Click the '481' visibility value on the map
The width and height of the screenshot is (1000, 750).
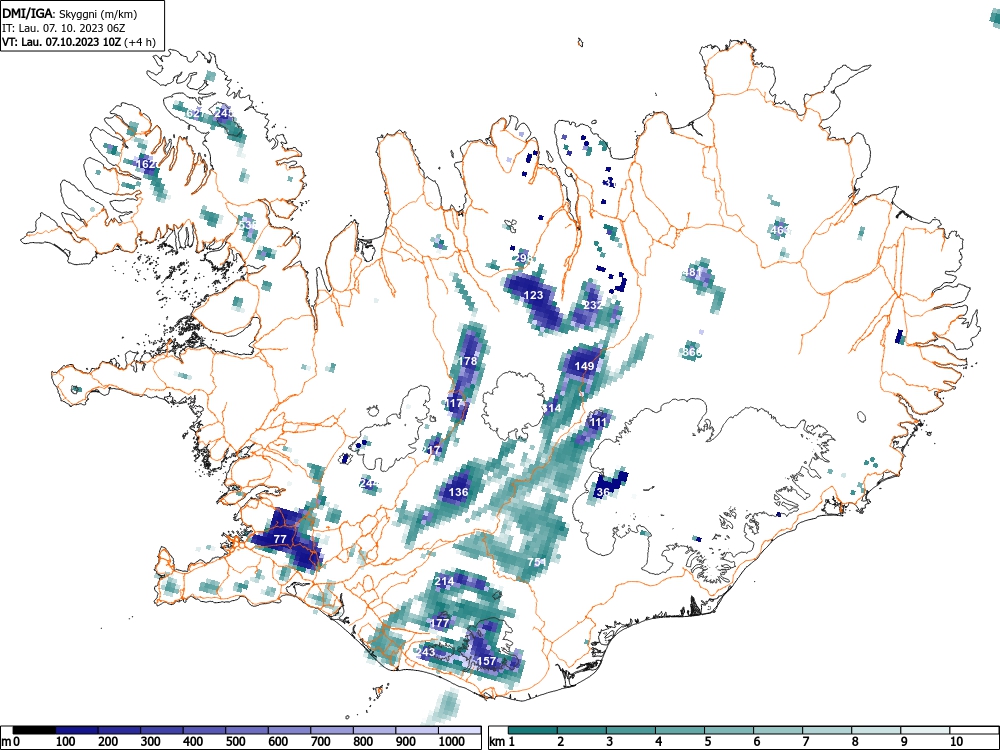pyautogui.click(x=692, y=272)
